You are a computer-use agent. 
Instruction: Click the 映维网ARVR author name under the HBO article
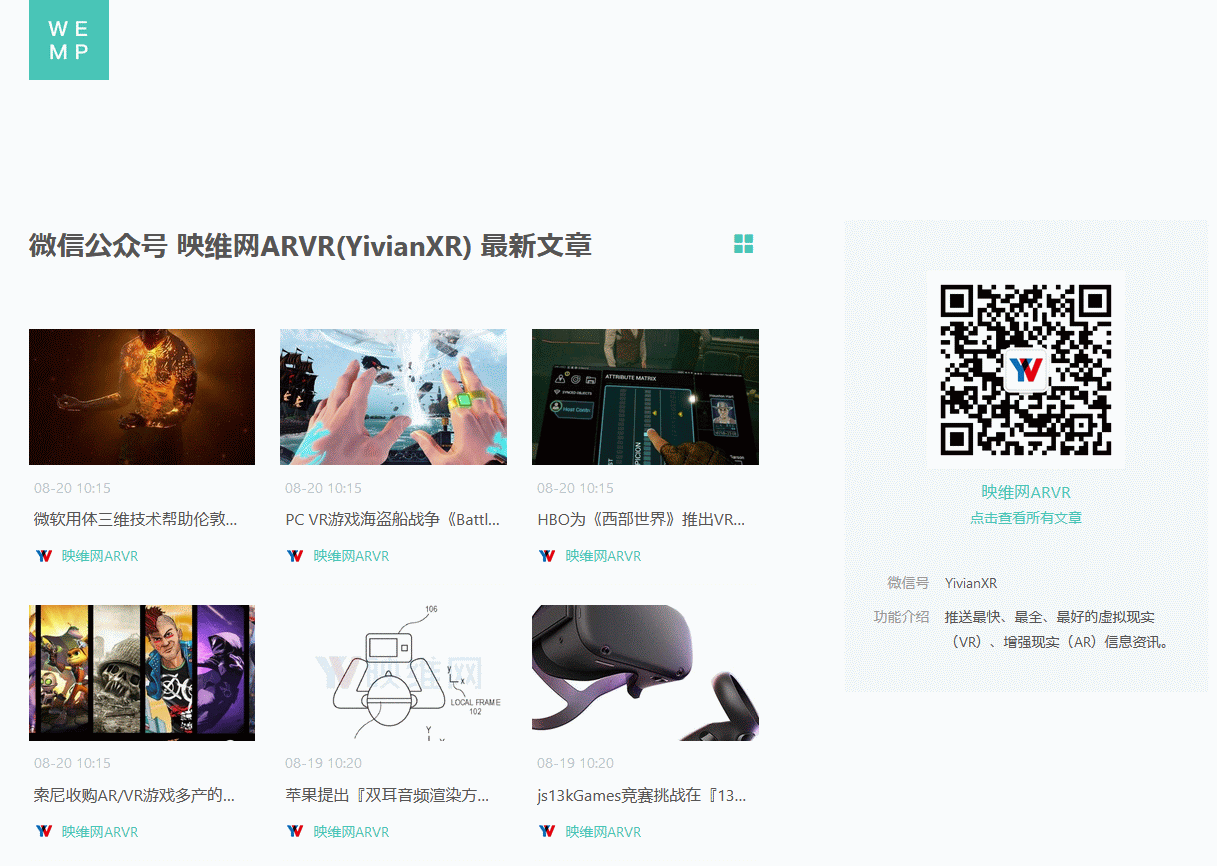[603, 556]
